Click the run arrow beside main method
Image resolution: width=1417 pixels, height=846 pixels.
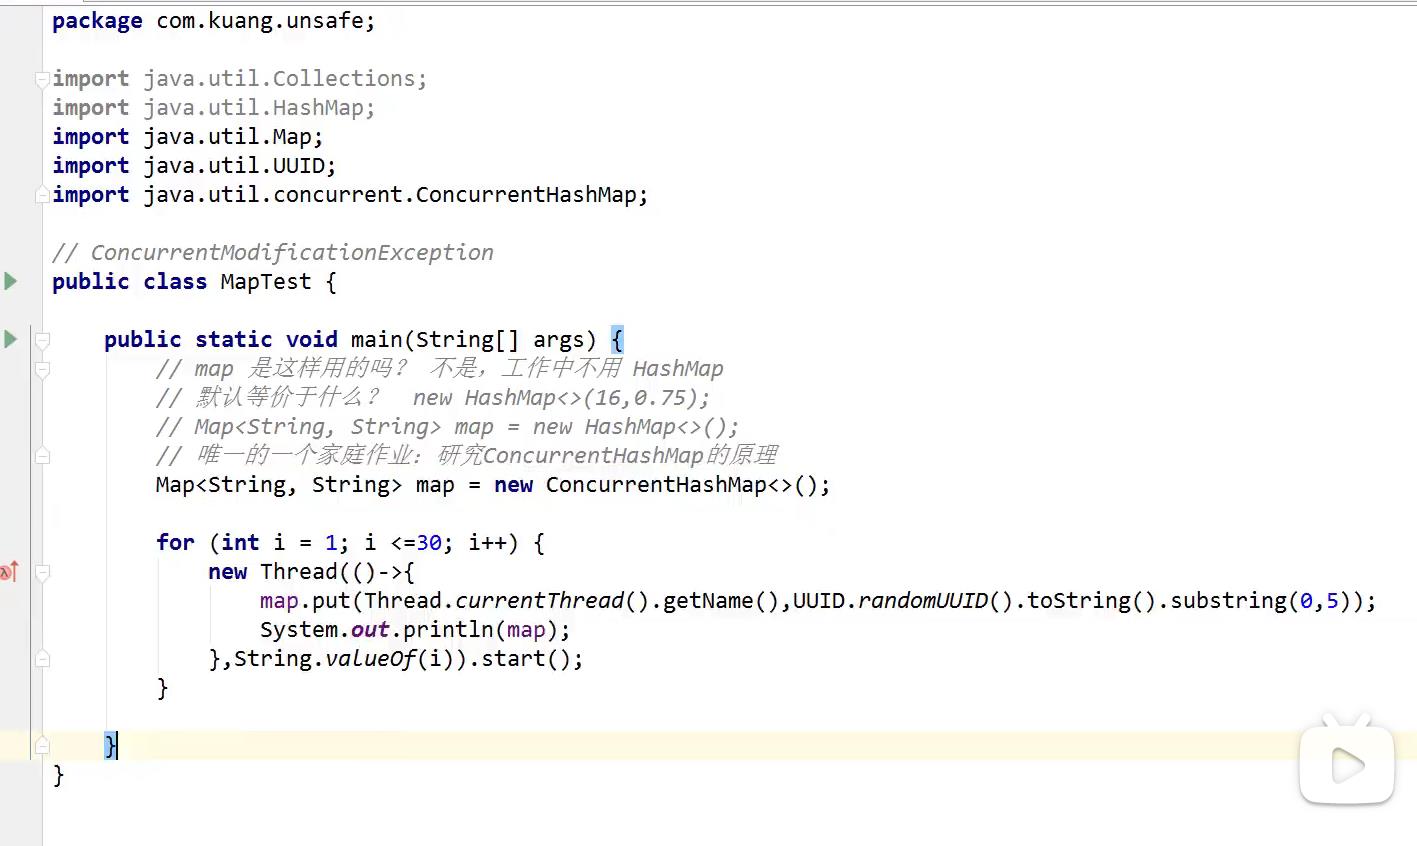click(x=11, y=339)
